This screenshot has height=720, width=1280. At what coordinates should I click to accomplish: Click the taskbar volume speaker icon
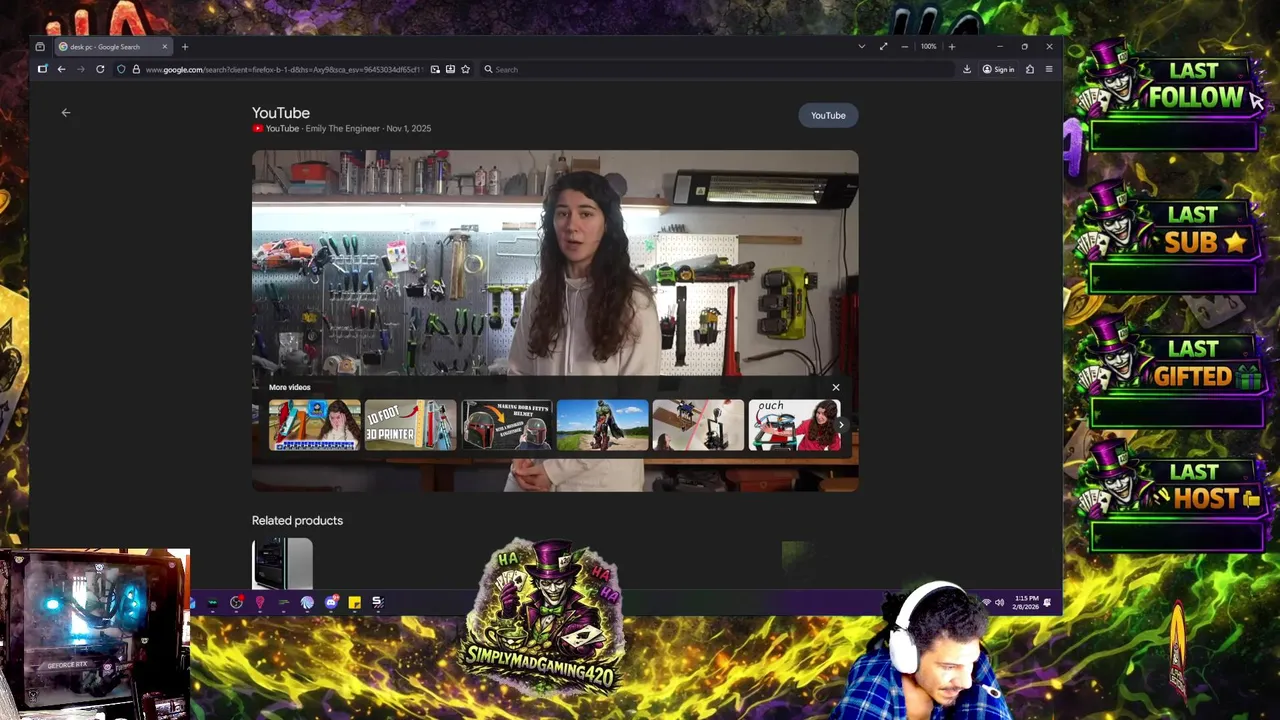click(1000, 602)
